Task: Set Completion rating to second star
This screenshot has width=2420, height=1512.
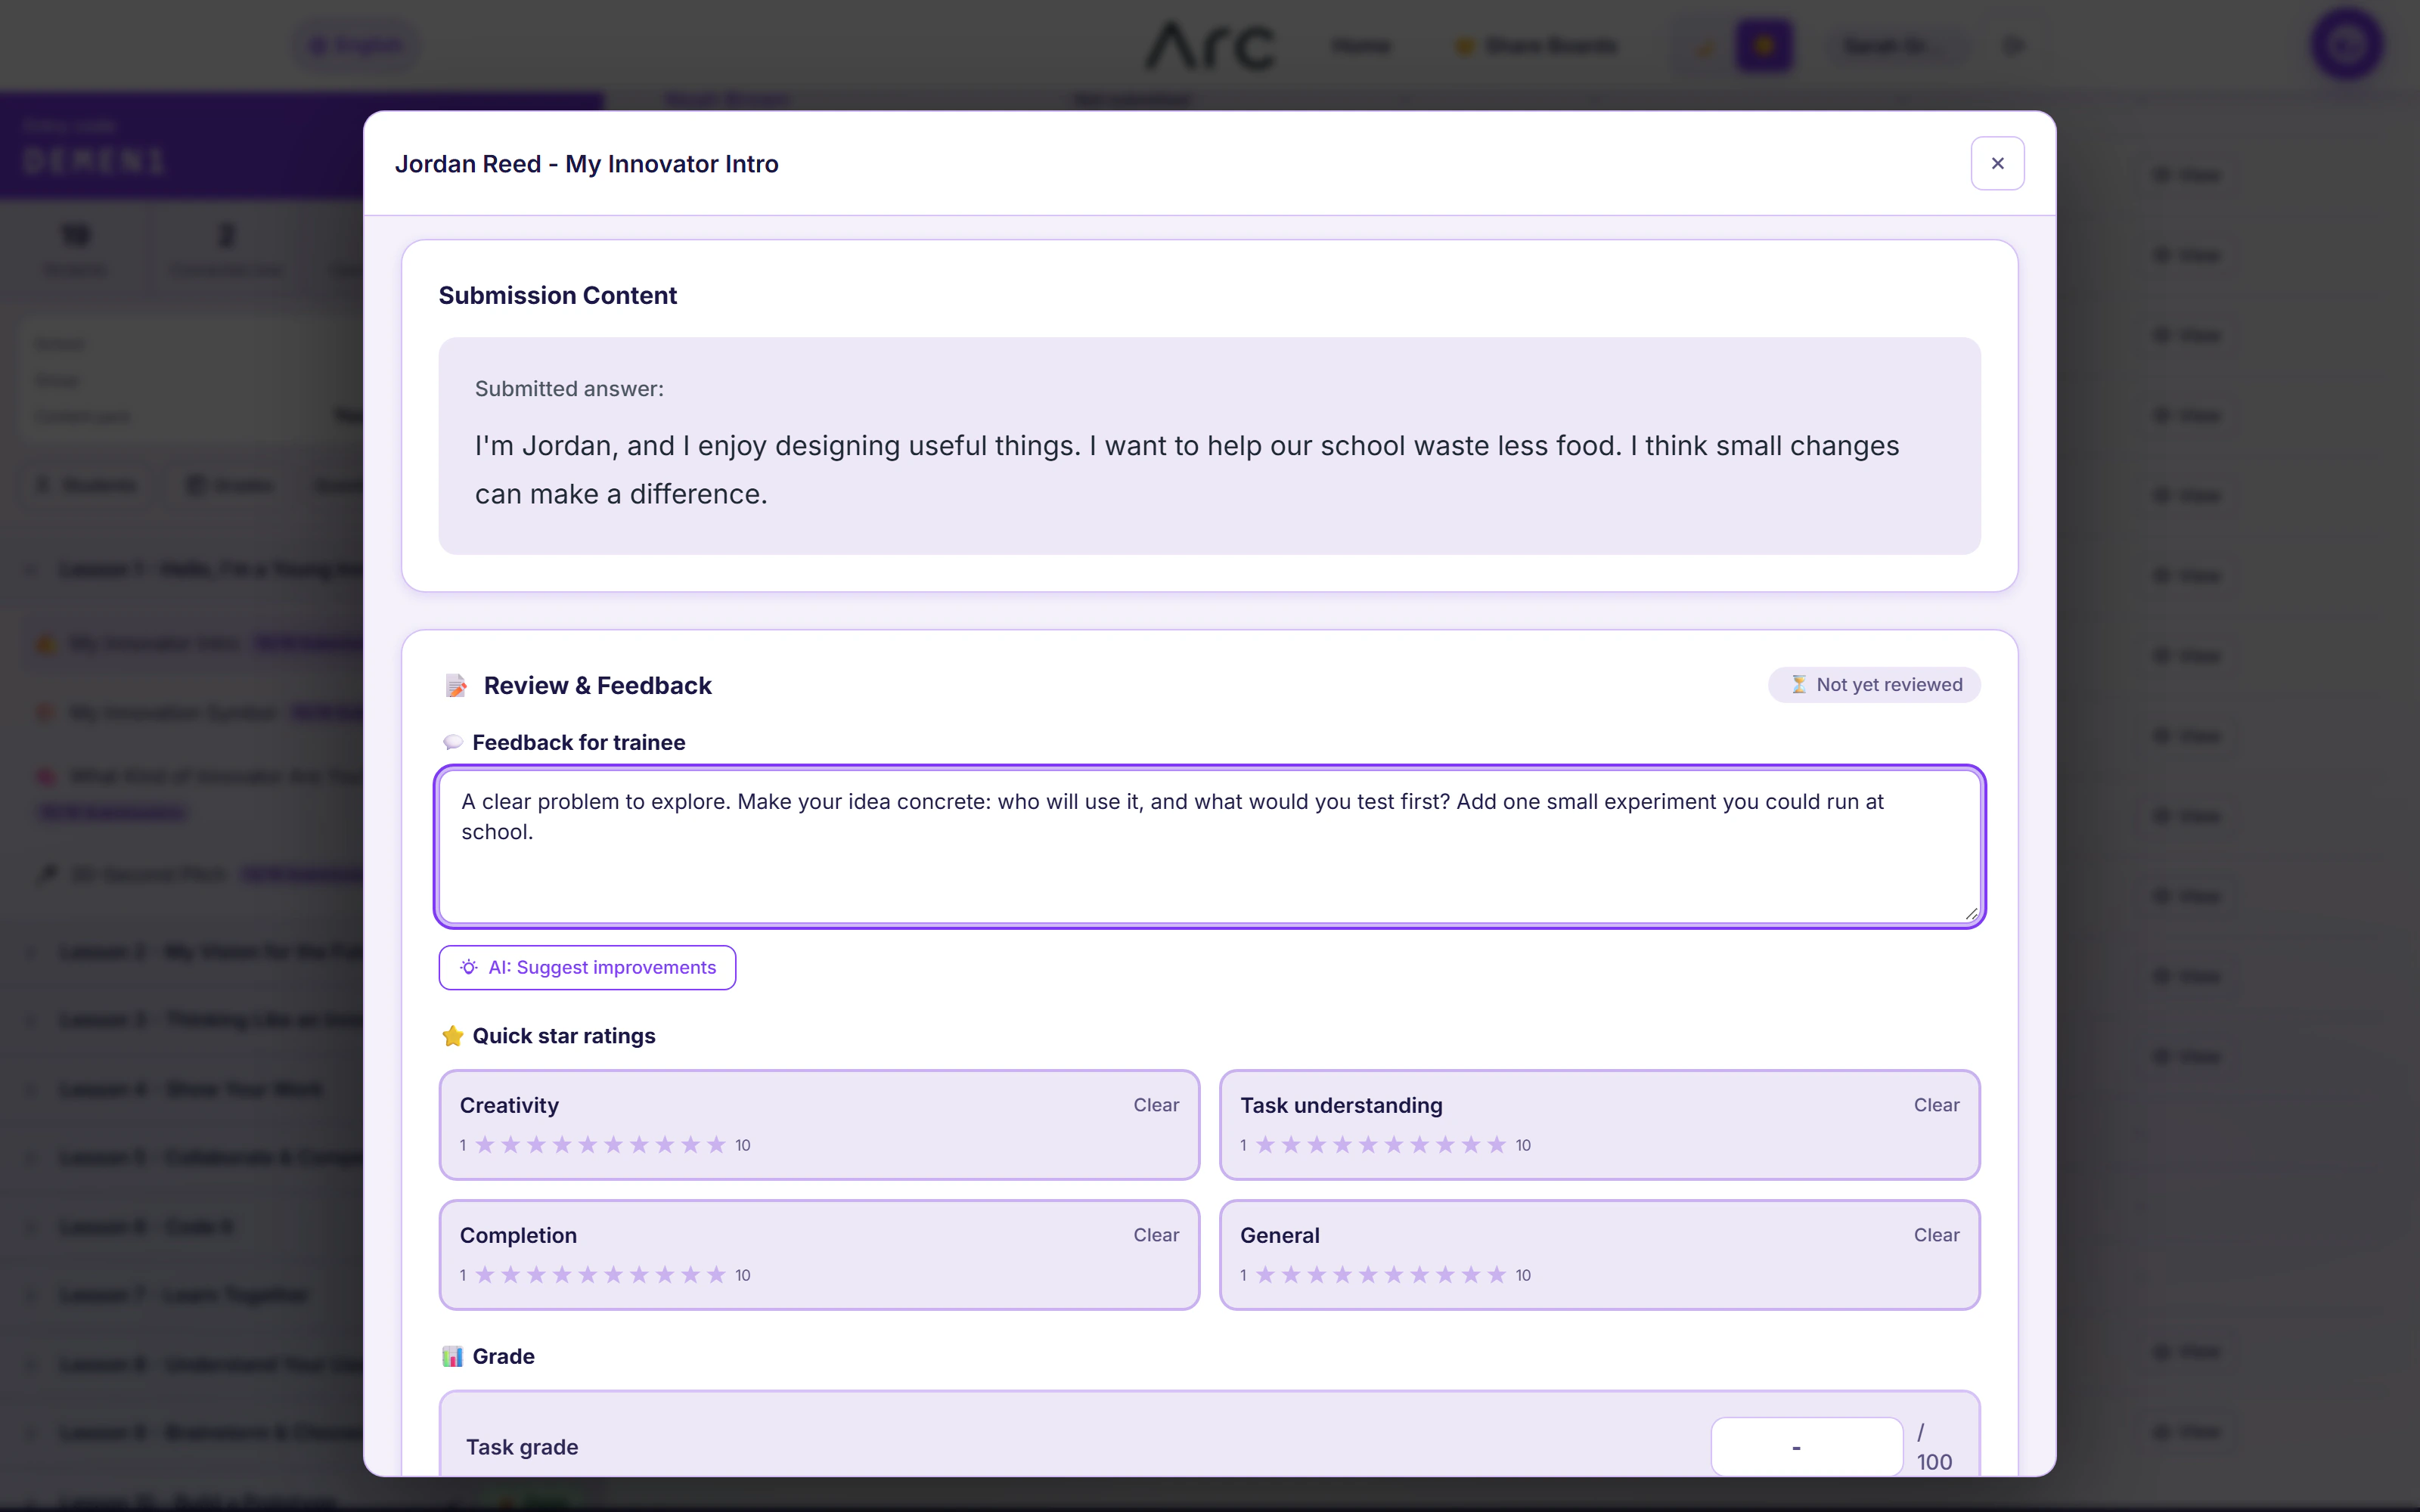Action: tap(511, 1274)
